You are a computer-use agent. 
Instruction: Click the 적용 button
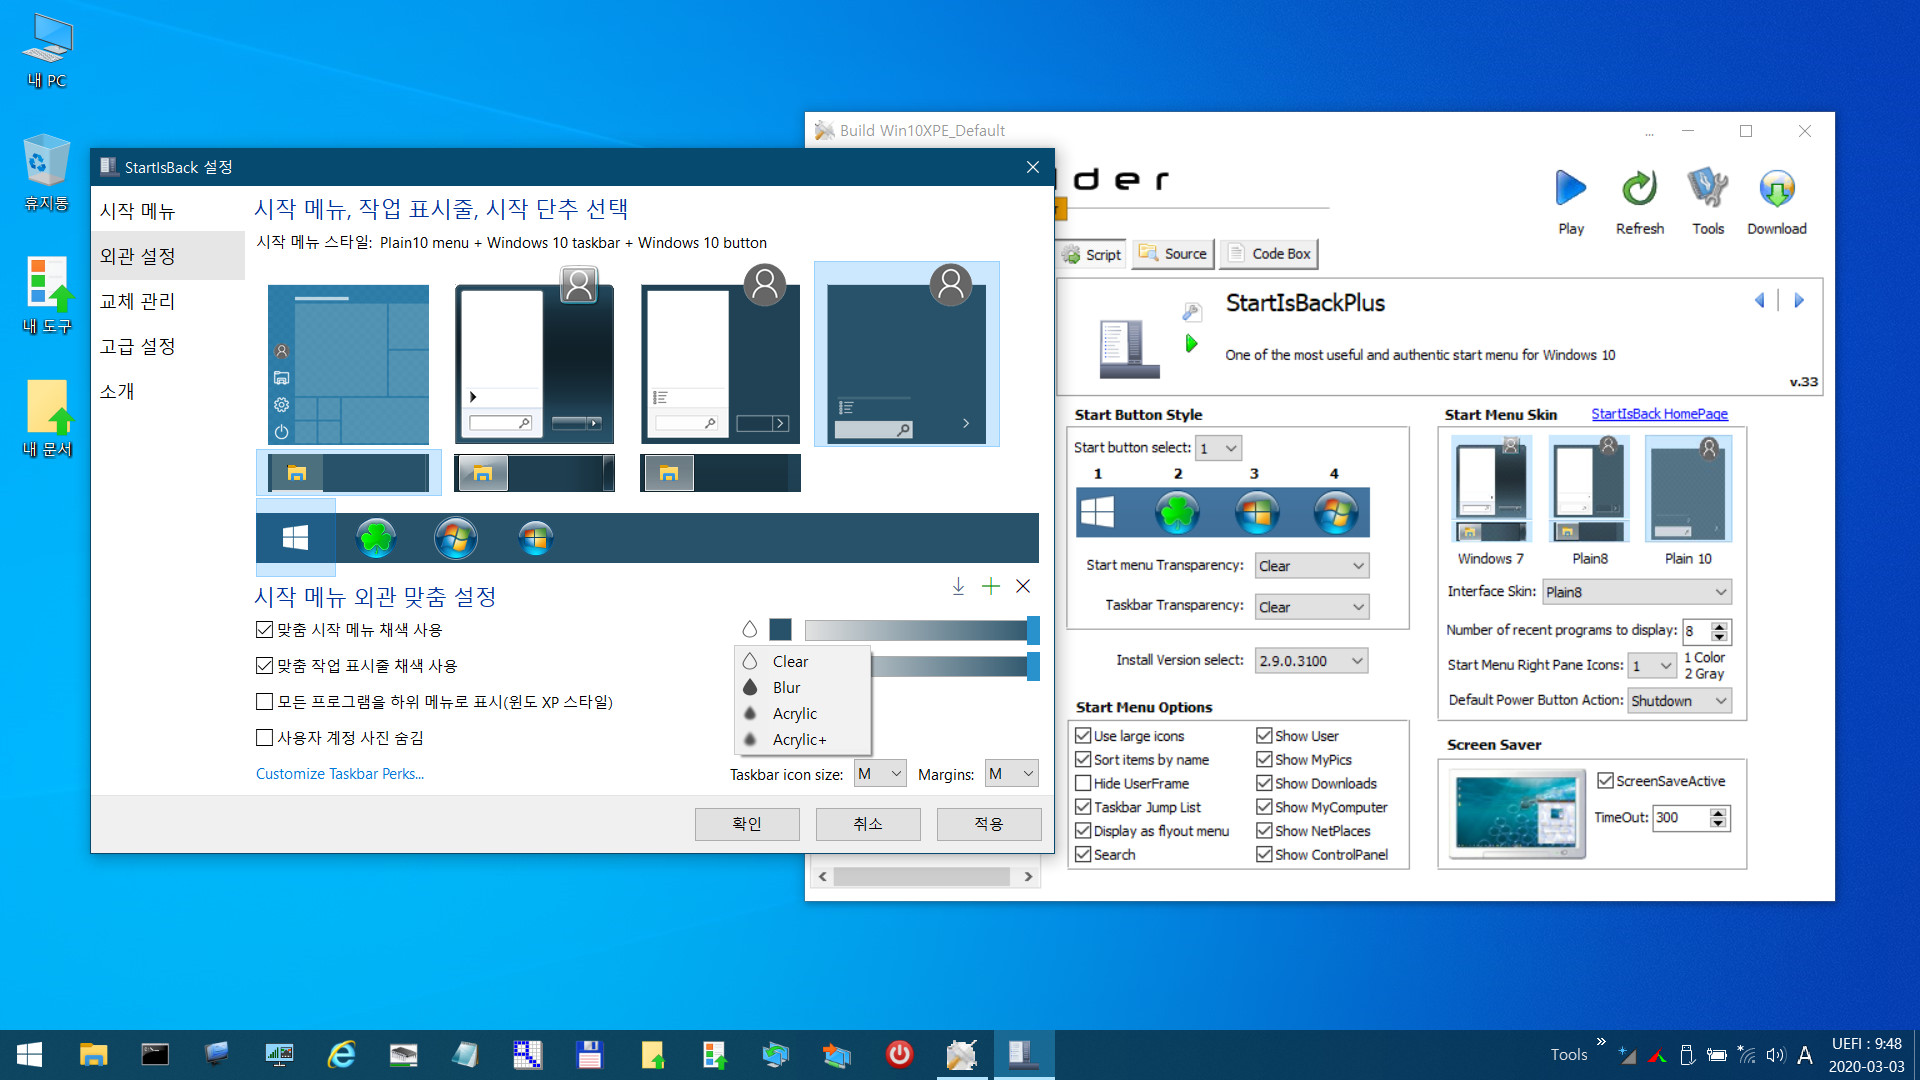coord(989,824)
